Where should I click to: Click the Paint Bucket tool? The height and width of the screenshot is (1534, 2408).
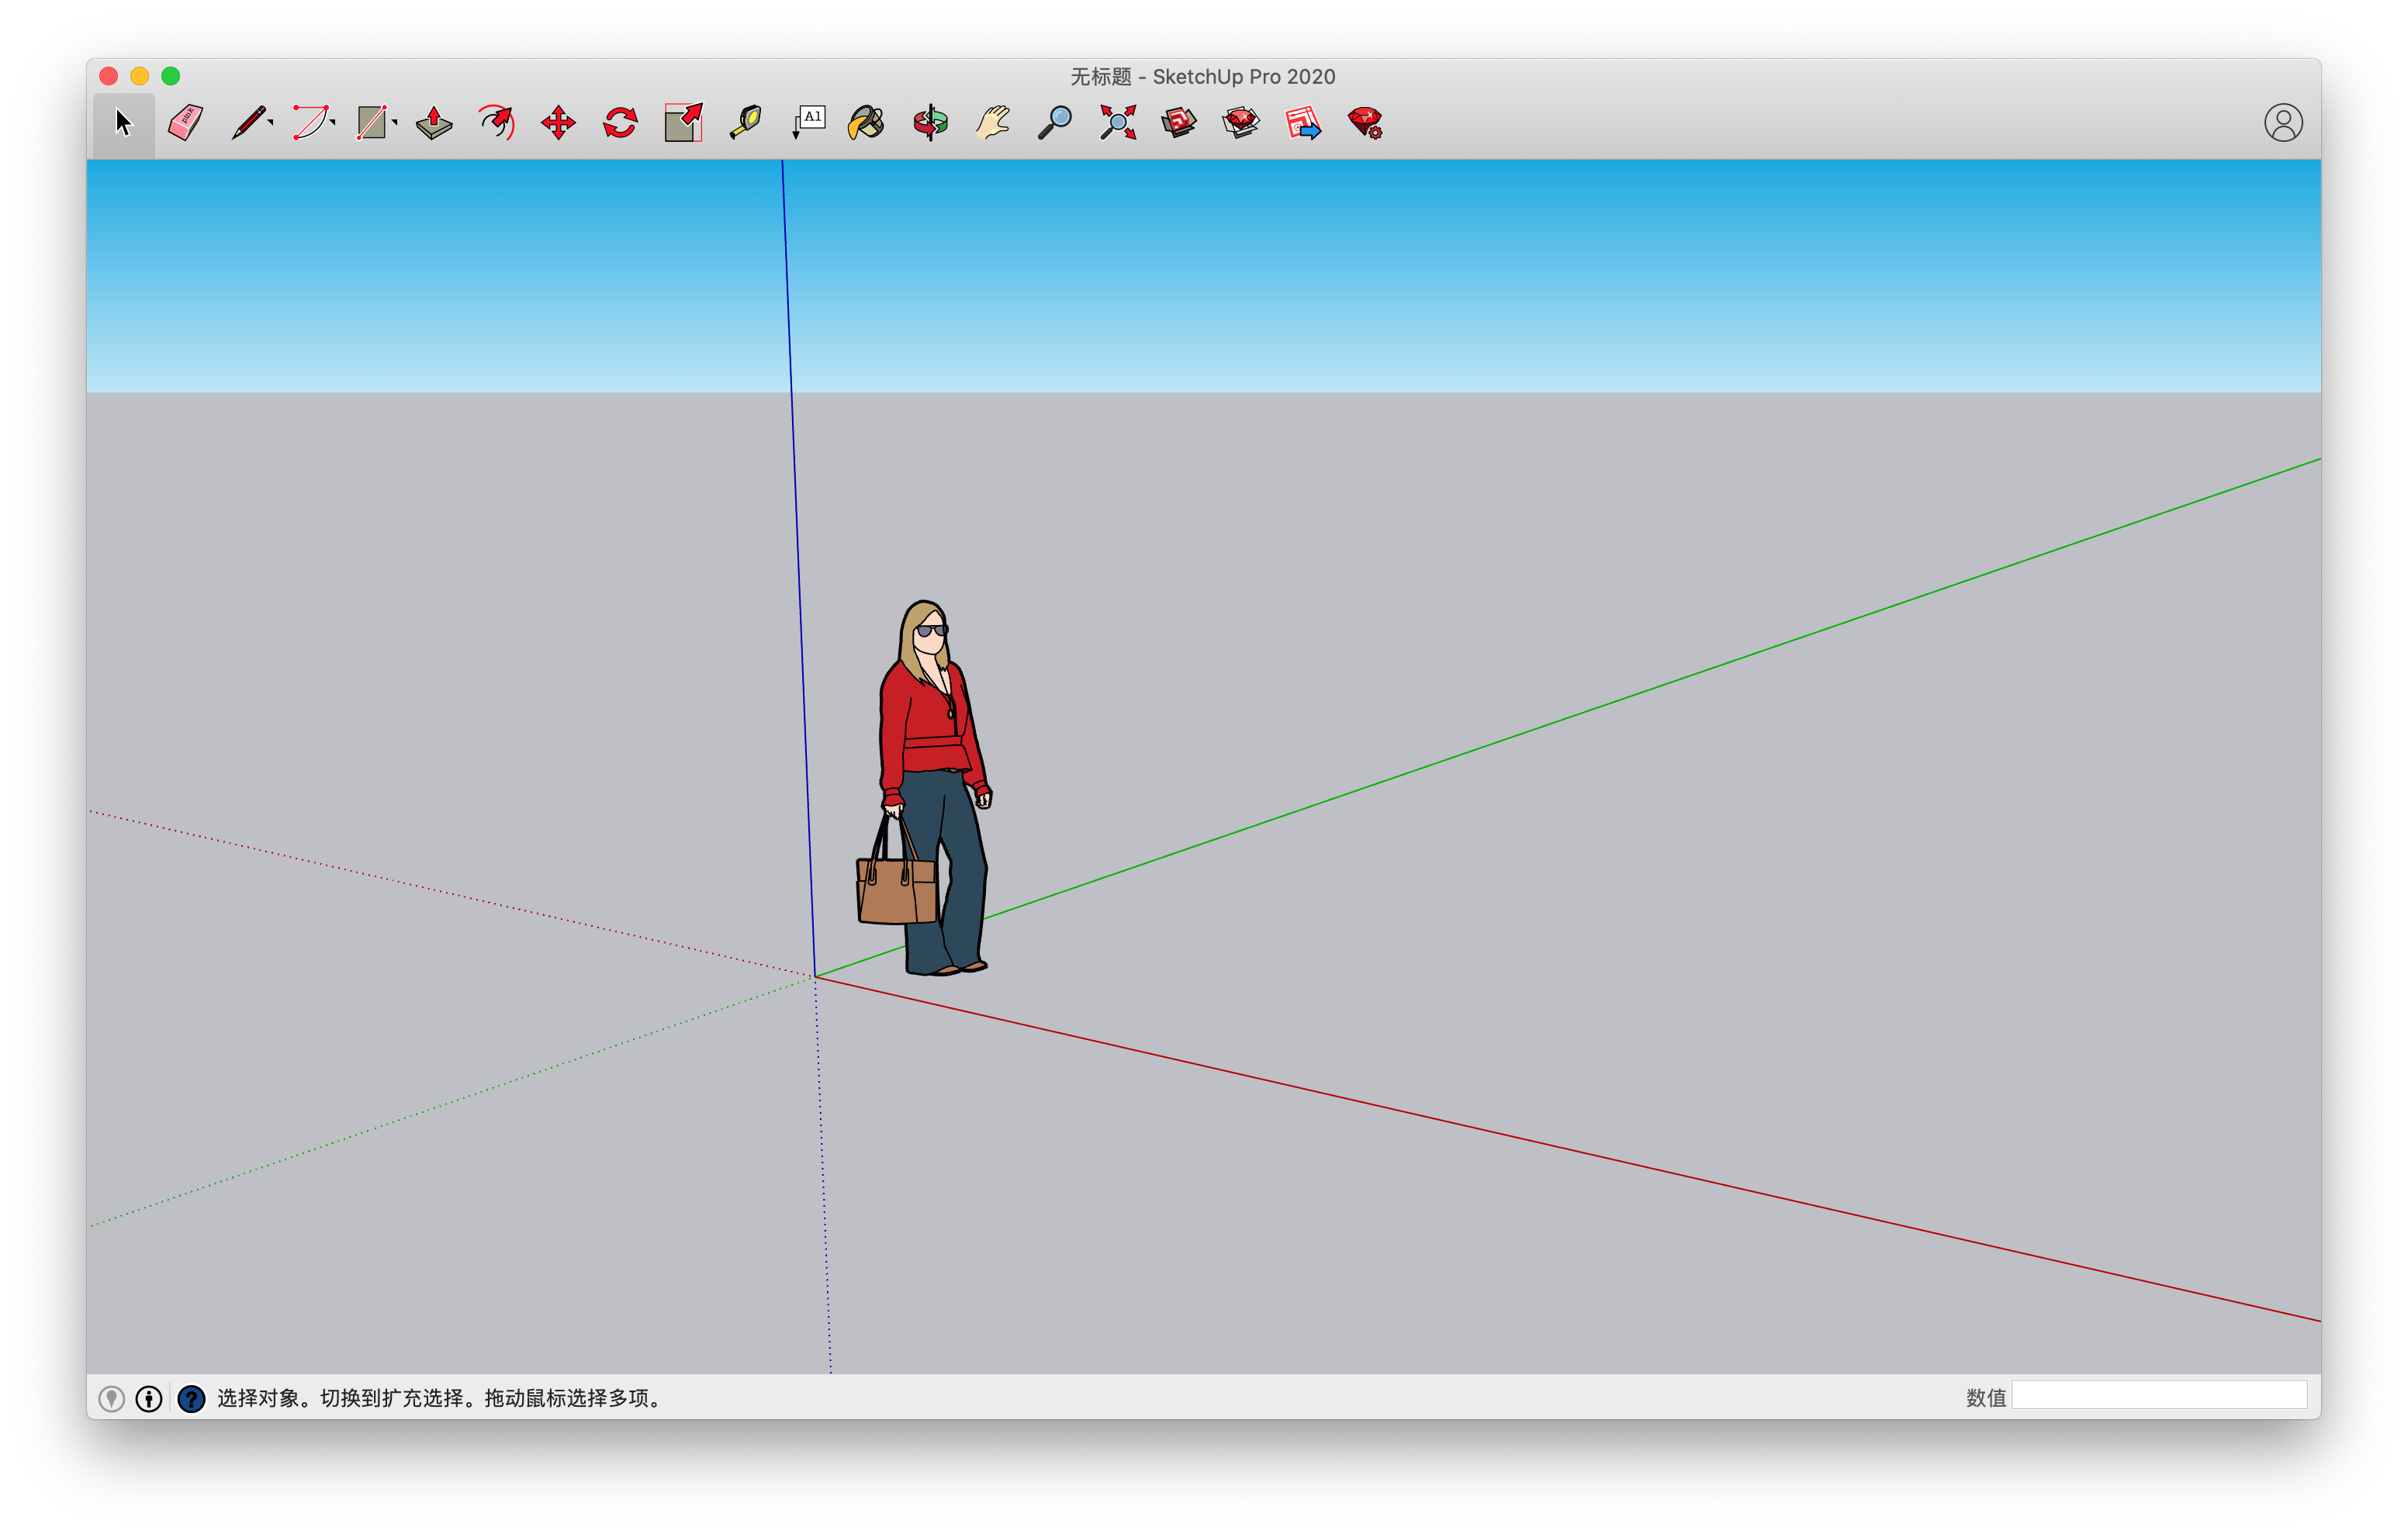point(865,123)
